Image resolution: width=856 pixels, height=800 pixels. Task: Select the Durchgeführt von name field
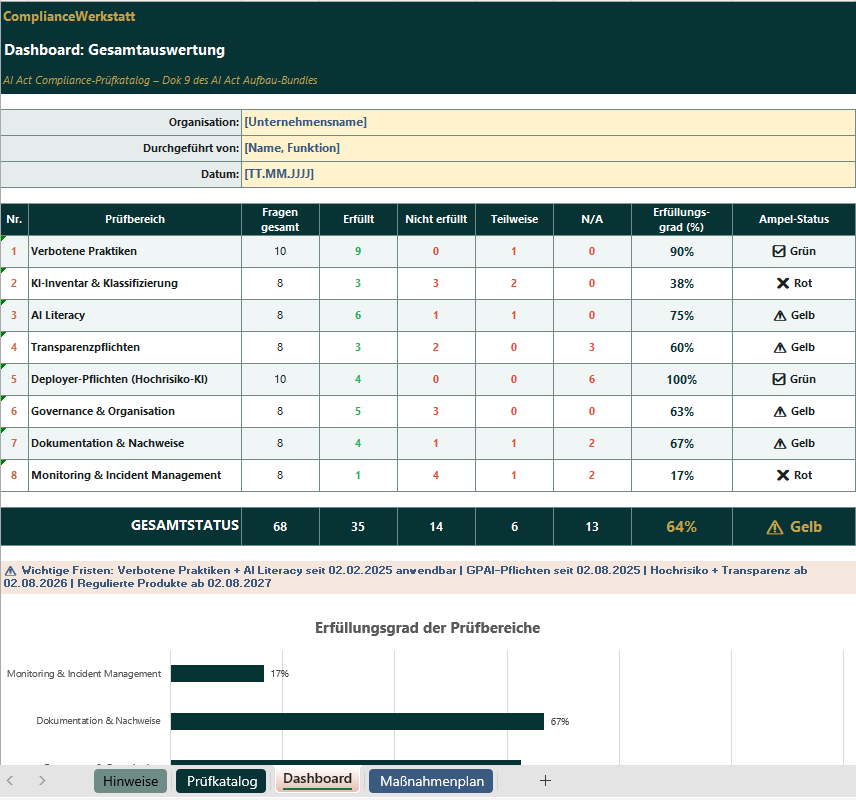tap(548, 148)
